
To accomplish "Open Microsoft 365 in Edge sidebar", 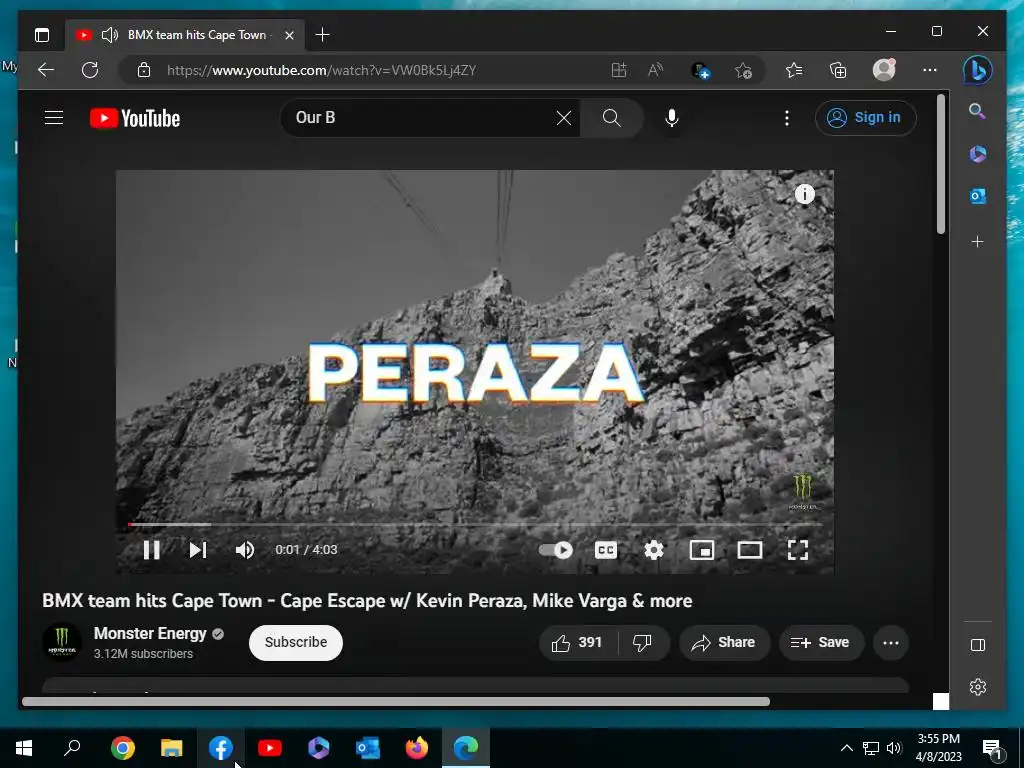I will pyautogui.click(x=977, y=154).
